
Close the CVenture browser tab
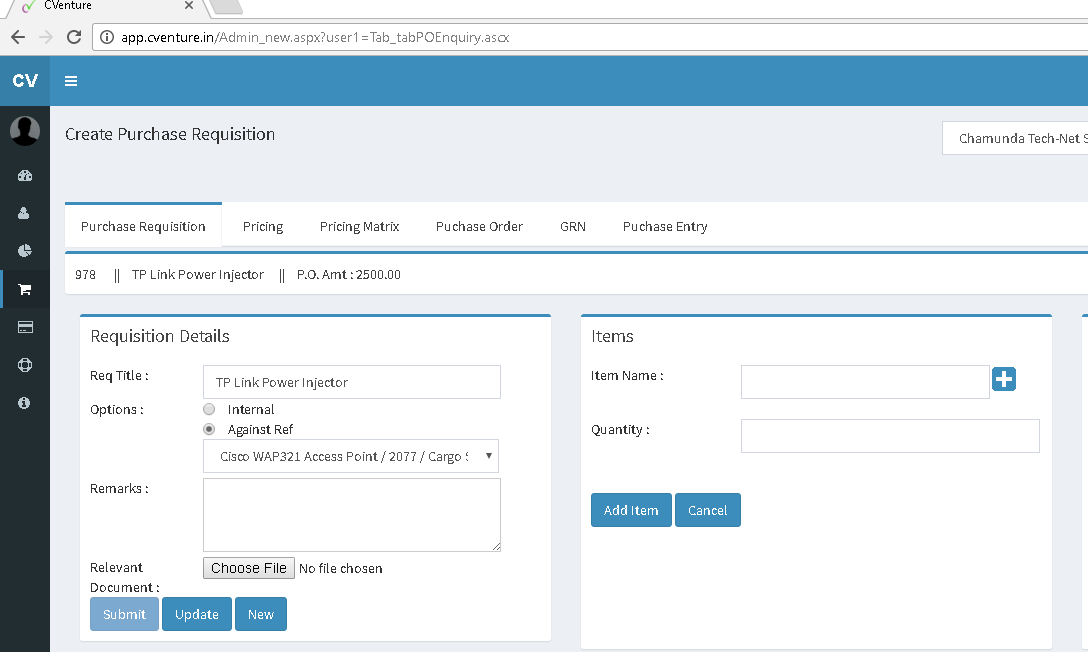coord(189,6)
